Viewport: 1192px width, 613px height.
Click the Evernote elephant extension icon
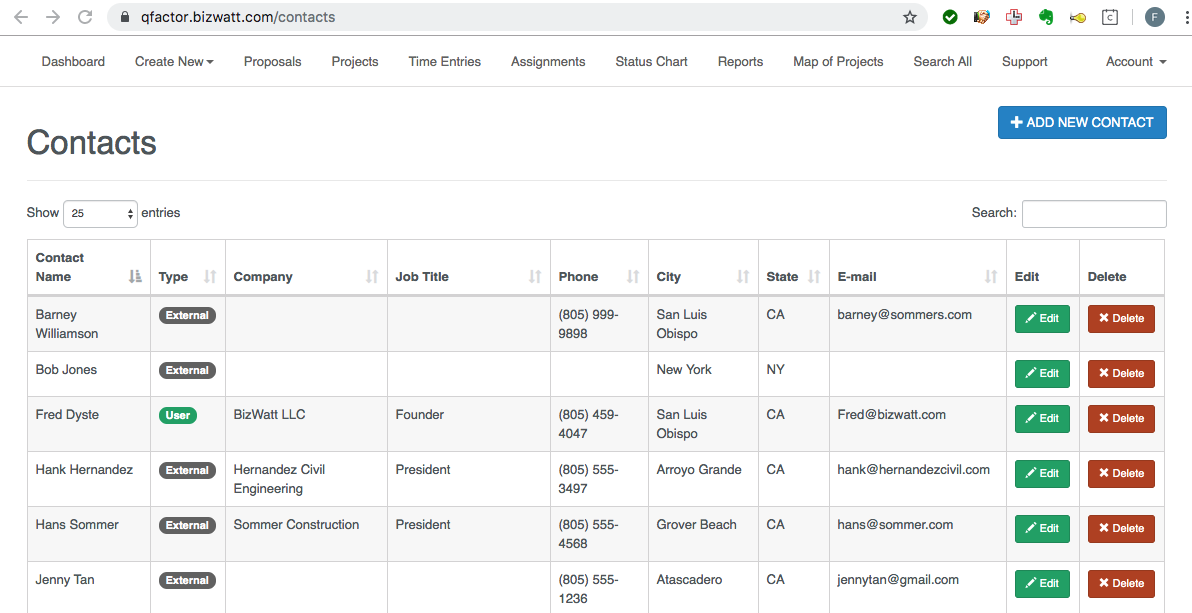[x=1046, y=17]
